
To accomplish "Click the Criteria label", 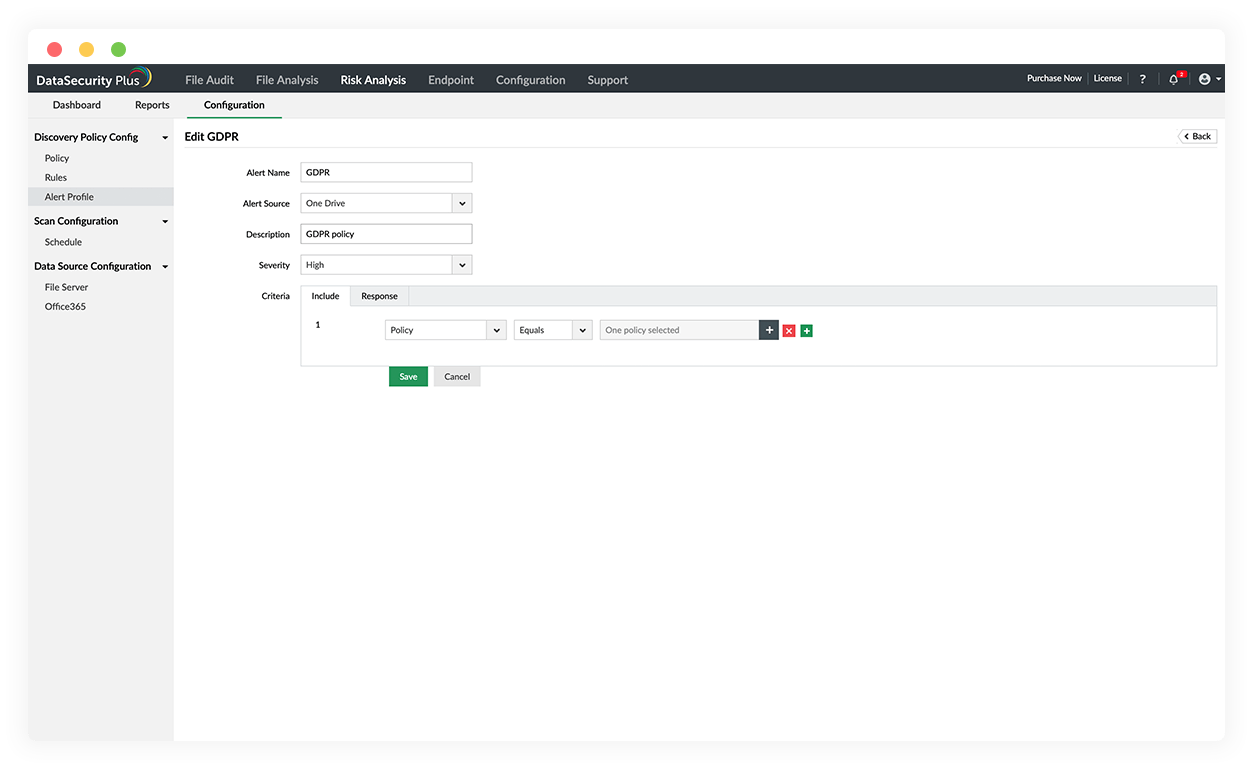I will [x=276, y=296].
